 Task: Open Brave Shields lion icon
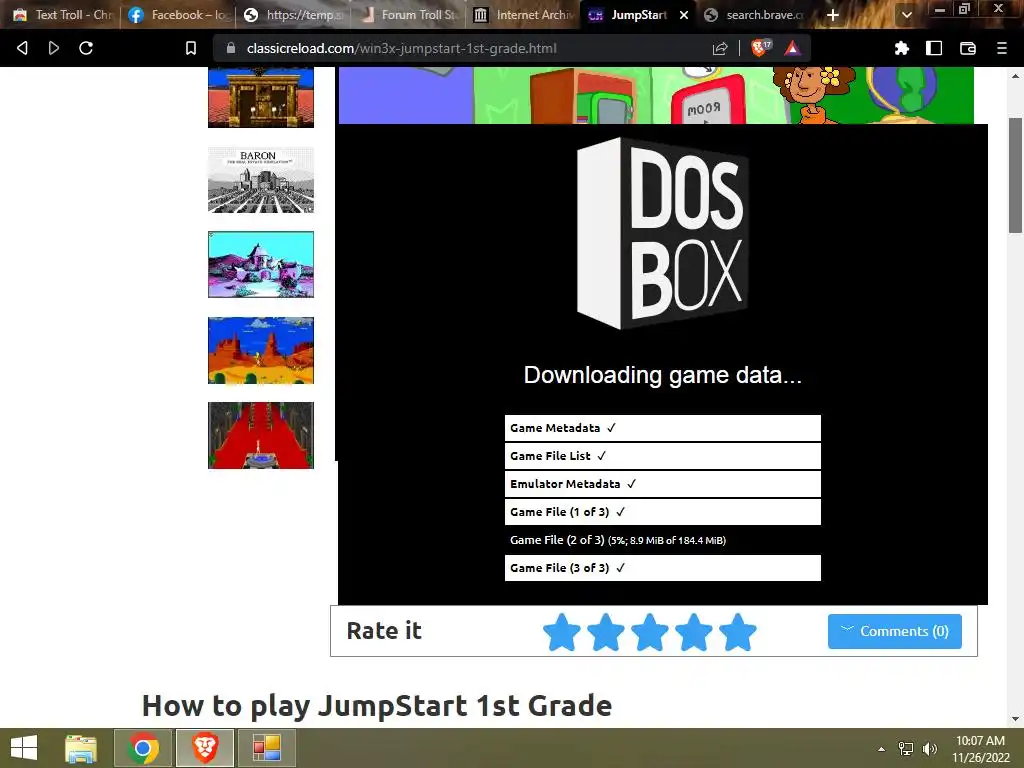760,48
